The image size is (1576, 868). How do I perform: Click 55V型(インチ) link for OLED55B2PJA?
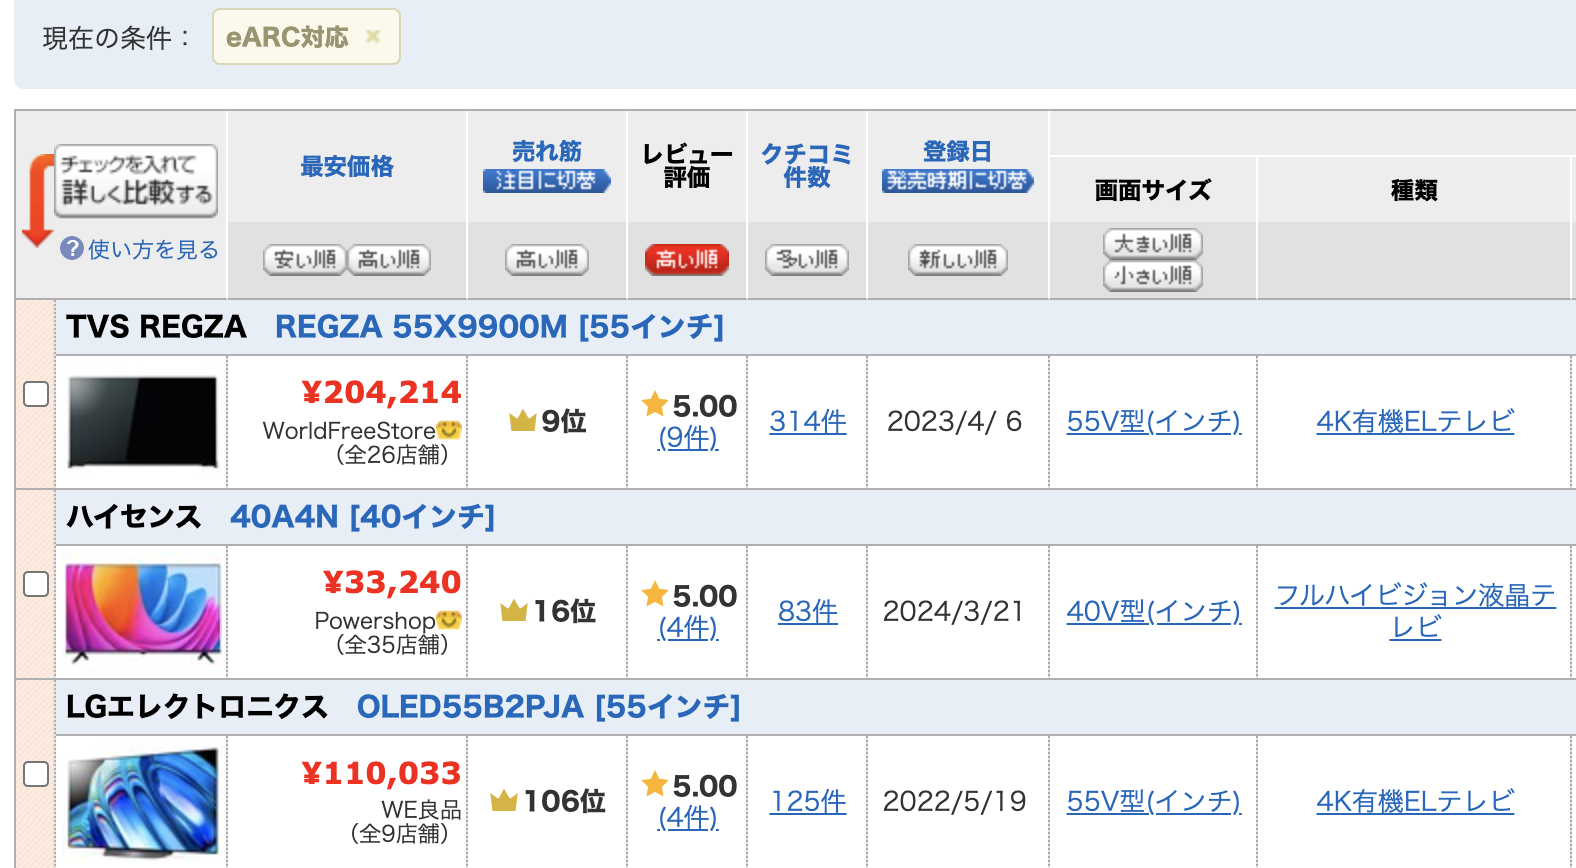click(x=1154, y=801)
